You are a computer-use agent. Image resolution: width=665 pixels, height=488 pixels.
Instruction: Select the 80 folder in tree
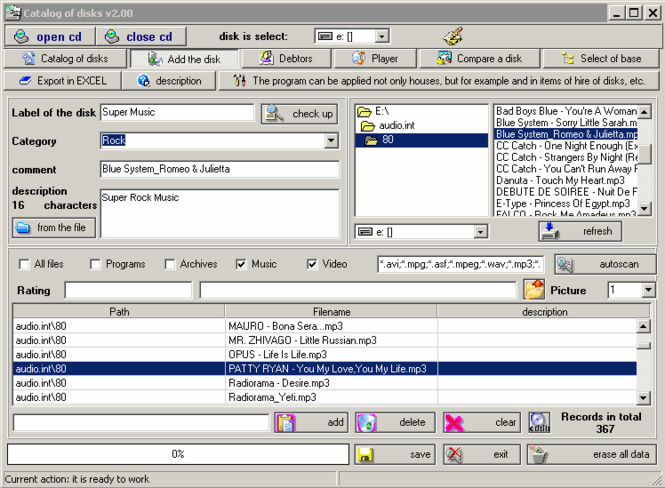pos(421,140)
